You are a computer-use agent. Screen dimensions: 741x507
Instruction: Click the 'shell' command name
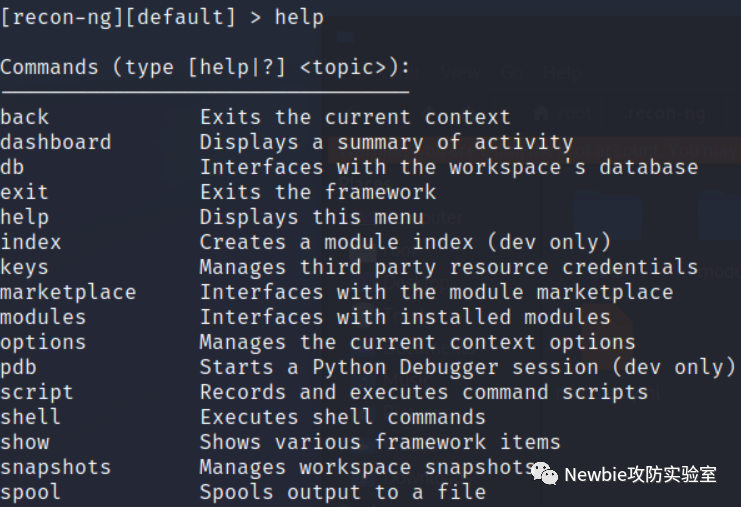tap(31, 417)
